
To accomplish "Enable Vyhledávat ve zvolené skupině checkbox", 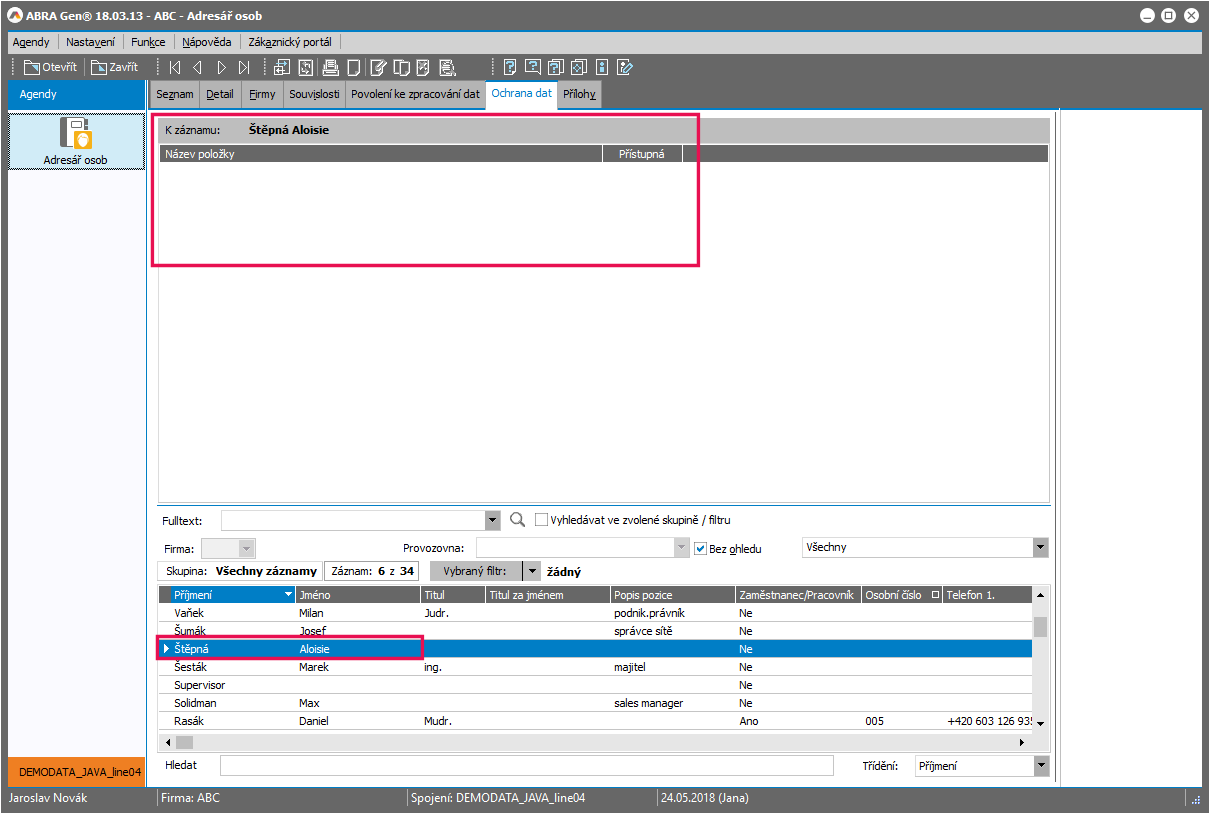I will click(x=542, y=520).
